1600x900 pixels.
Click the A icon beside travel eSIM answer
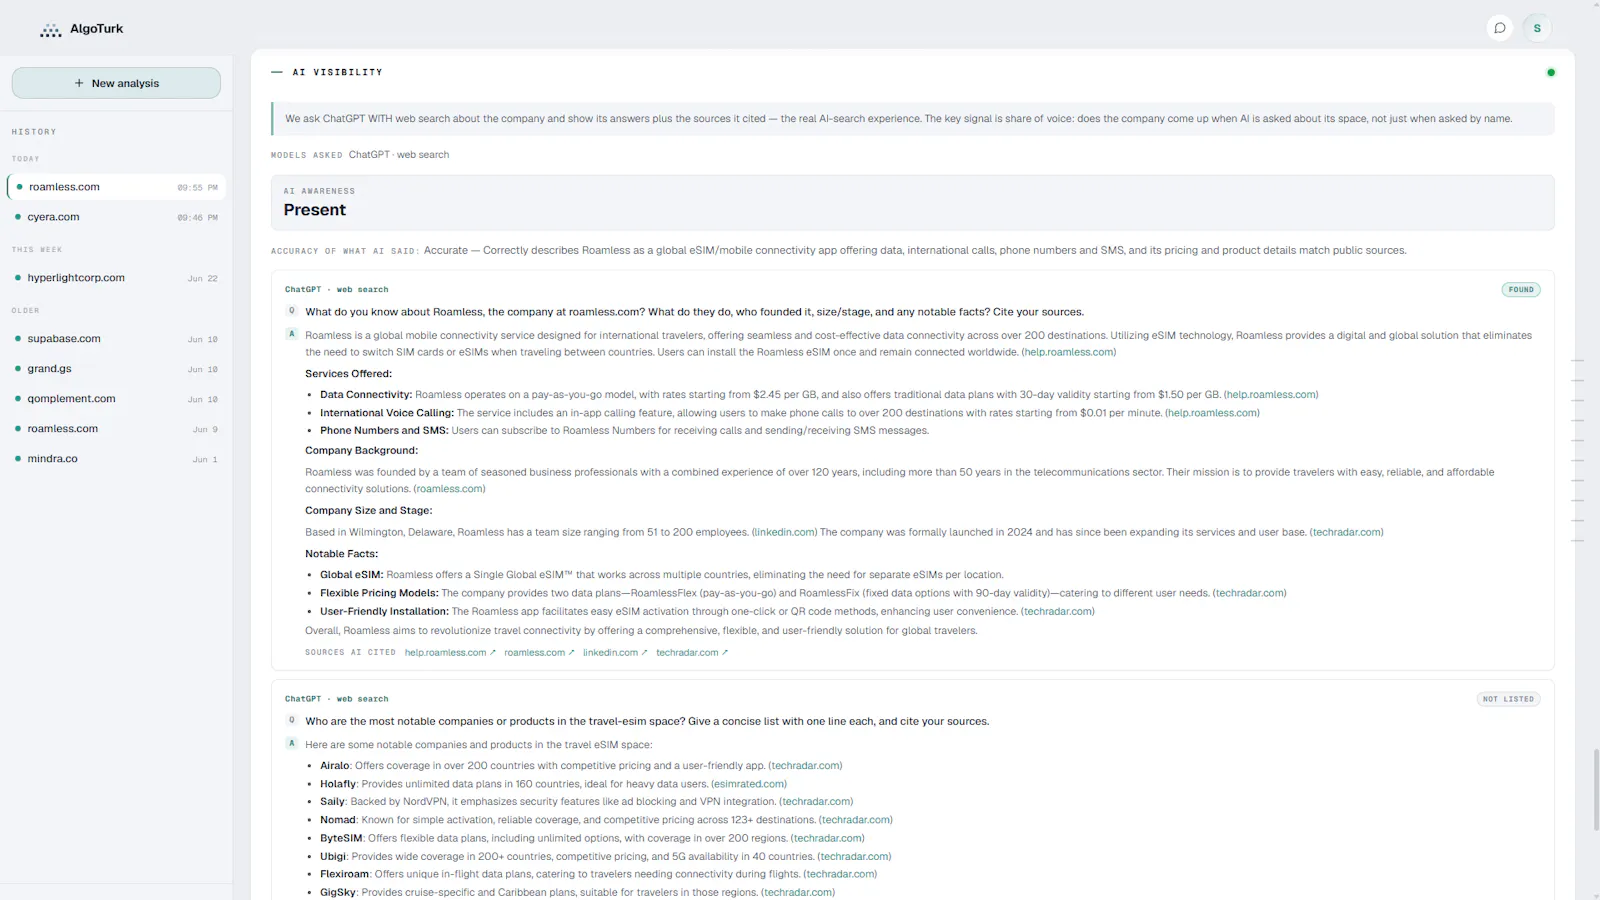292,743
